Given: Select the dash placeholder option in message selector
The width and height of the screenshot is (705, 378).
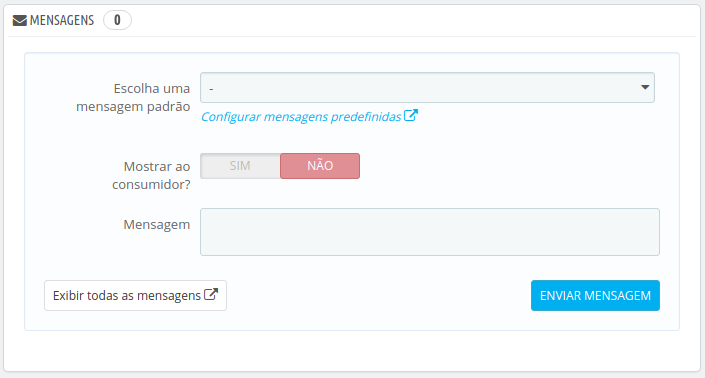Looking at the screenshot, I should coord(211,89).
